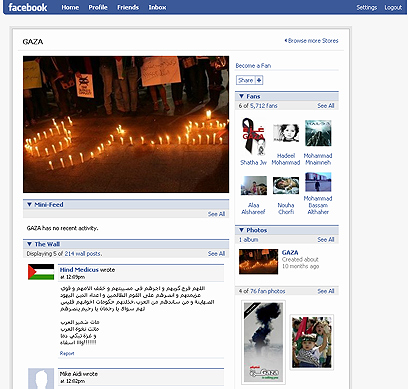Click the Become a Fan link
This screenshot has height=389, width=408.
pyautogui.click(x=253, y=66)
